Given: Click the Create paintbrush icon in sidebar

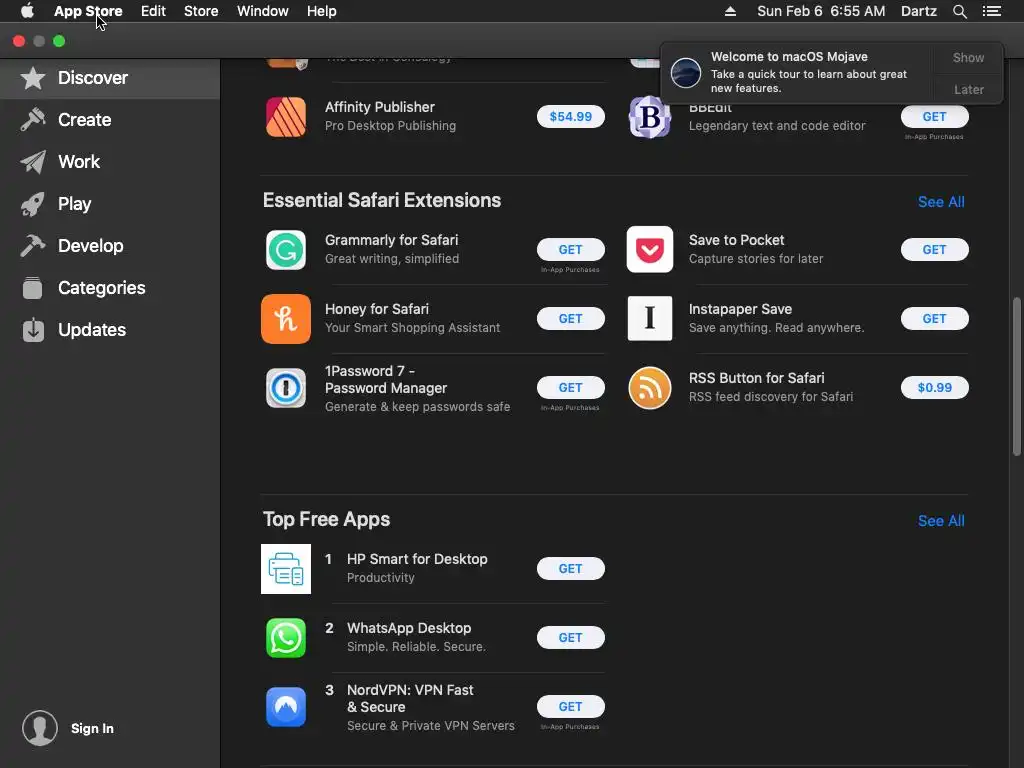Looking at the screenshot, I should (33, 120).
